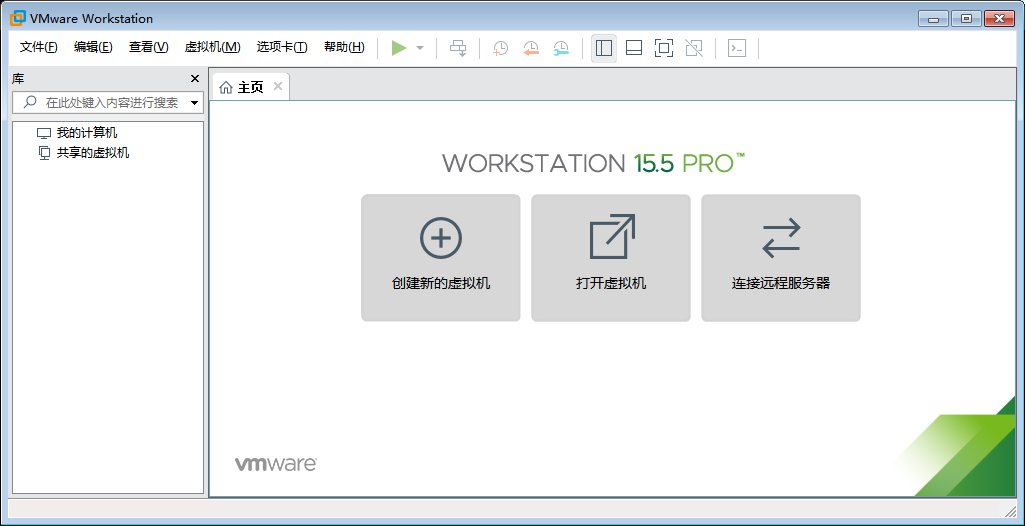Open the library search filter dropdown

point(194,103)
